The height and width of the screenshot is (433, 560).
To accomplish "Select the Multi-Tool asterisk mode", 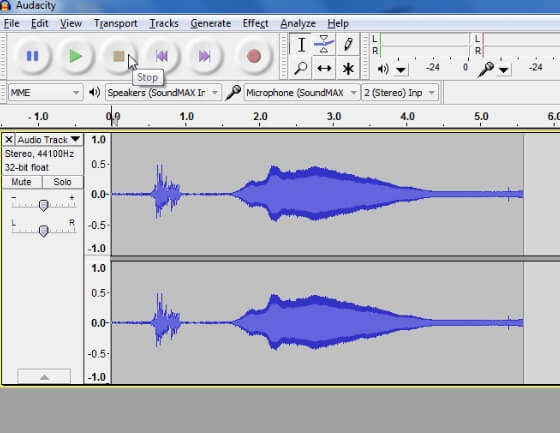I will click(348, 68).
